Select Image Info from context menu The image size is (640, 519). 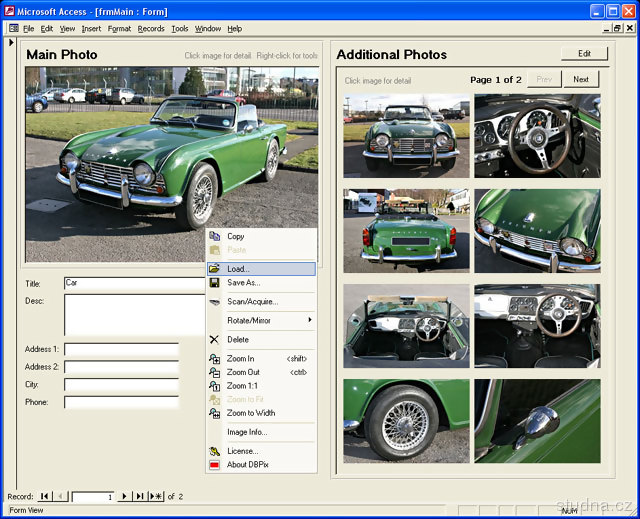coord(247,432)
